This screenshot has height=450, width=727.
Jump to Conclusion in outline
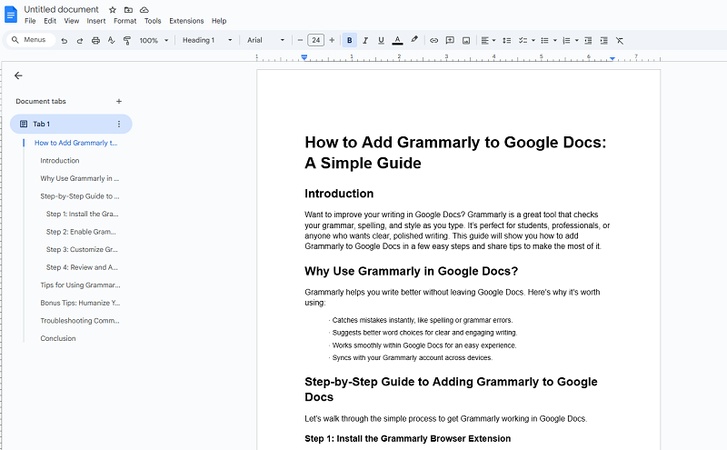(58, 338)
